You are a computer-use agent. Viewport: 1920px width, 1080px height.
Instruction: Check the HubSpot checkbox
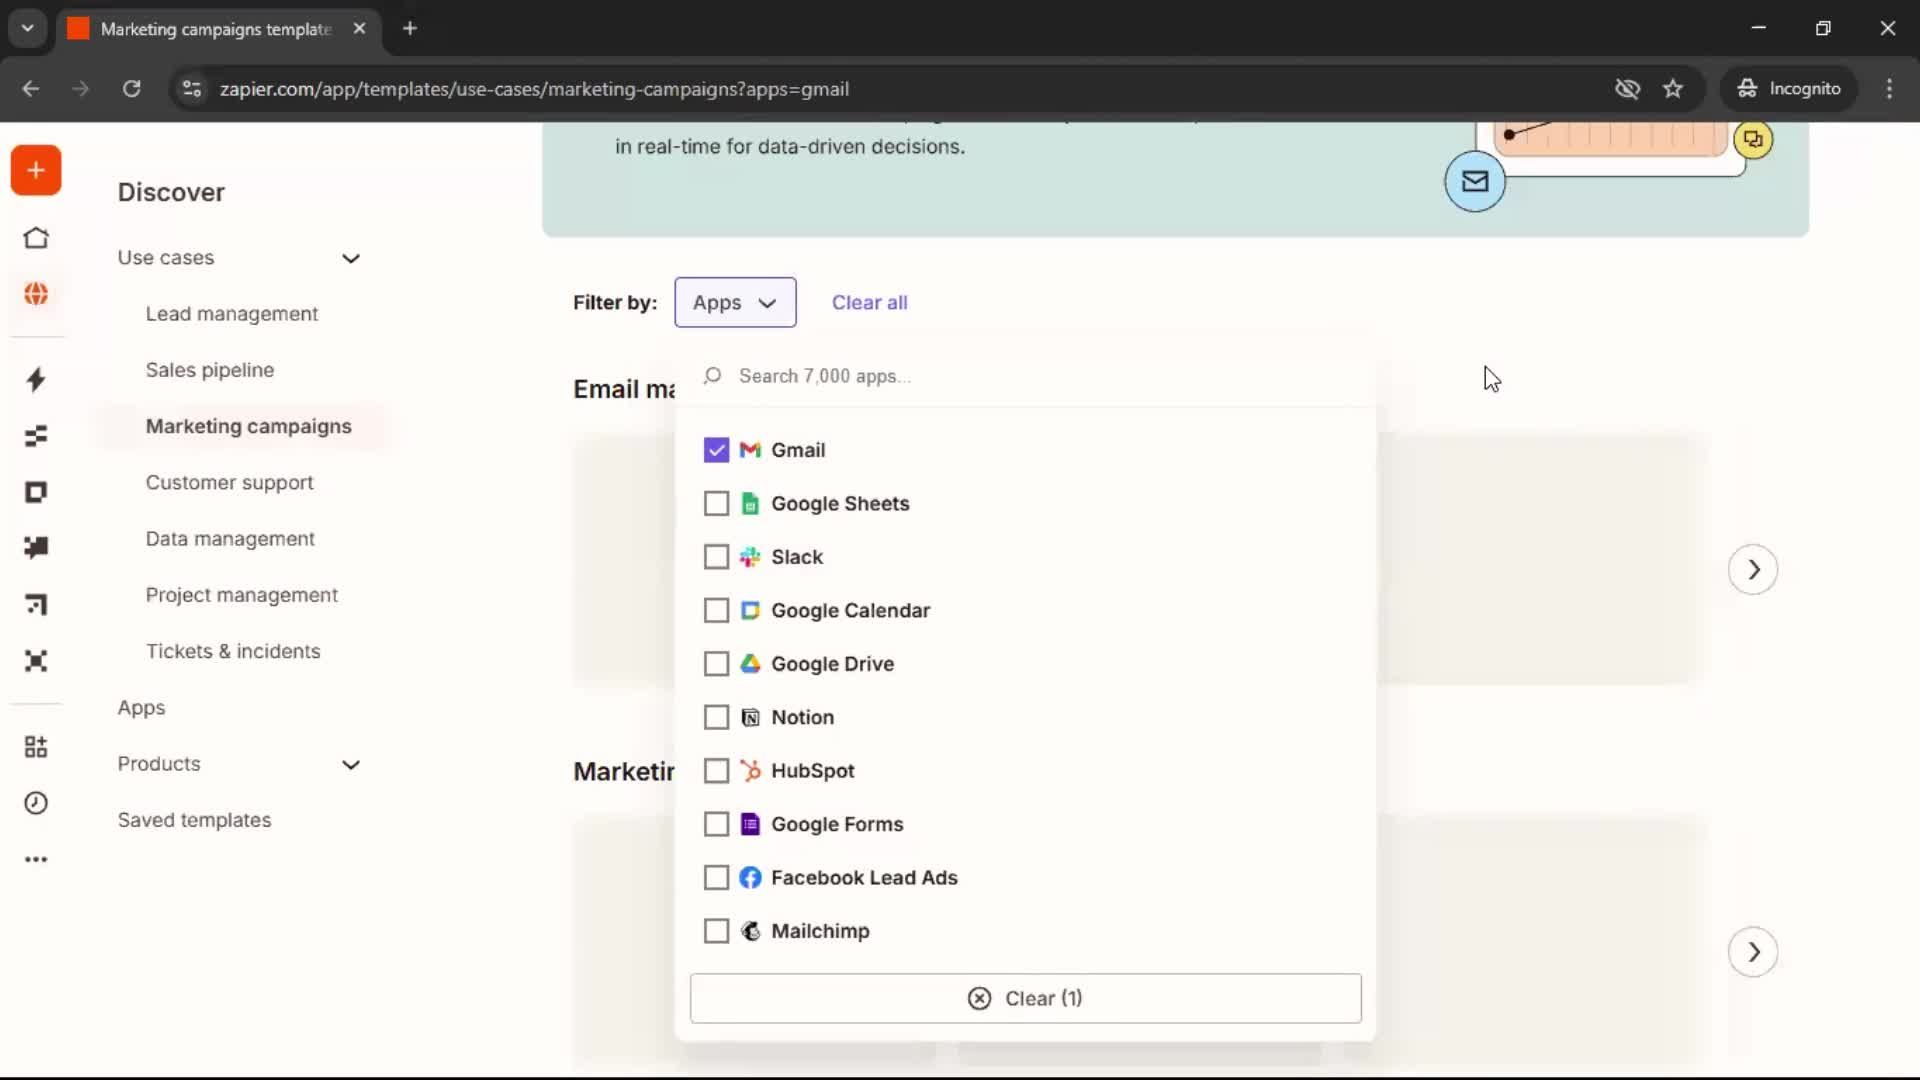(x=716, y=771)
